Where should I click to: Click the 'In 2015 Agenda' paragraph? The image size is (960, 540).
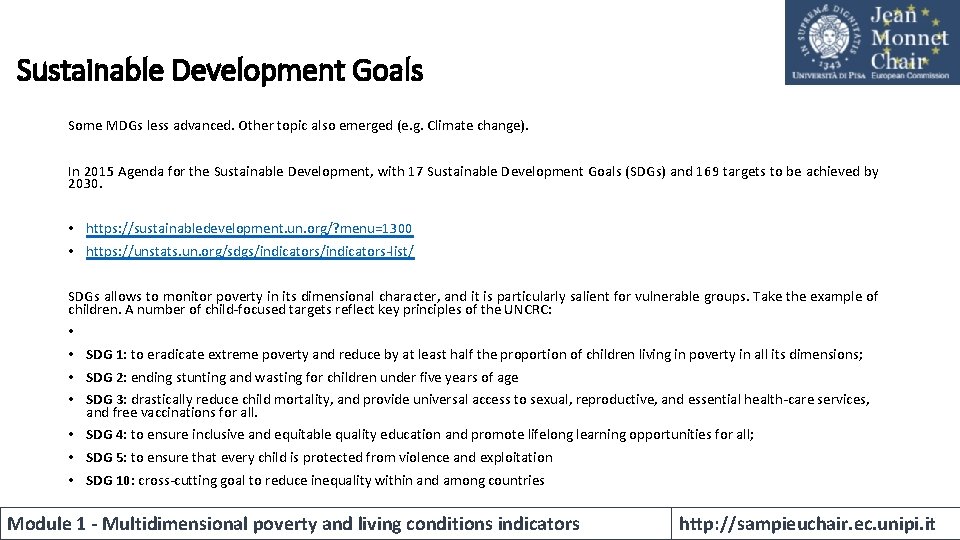point(473,178)
